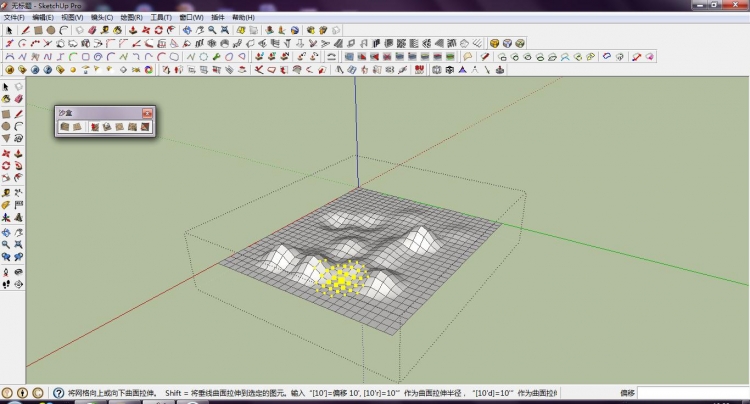Select the Drape tool in 沙盒 toolbar
This screenshot has height=404, width=750.
(120, 127)
